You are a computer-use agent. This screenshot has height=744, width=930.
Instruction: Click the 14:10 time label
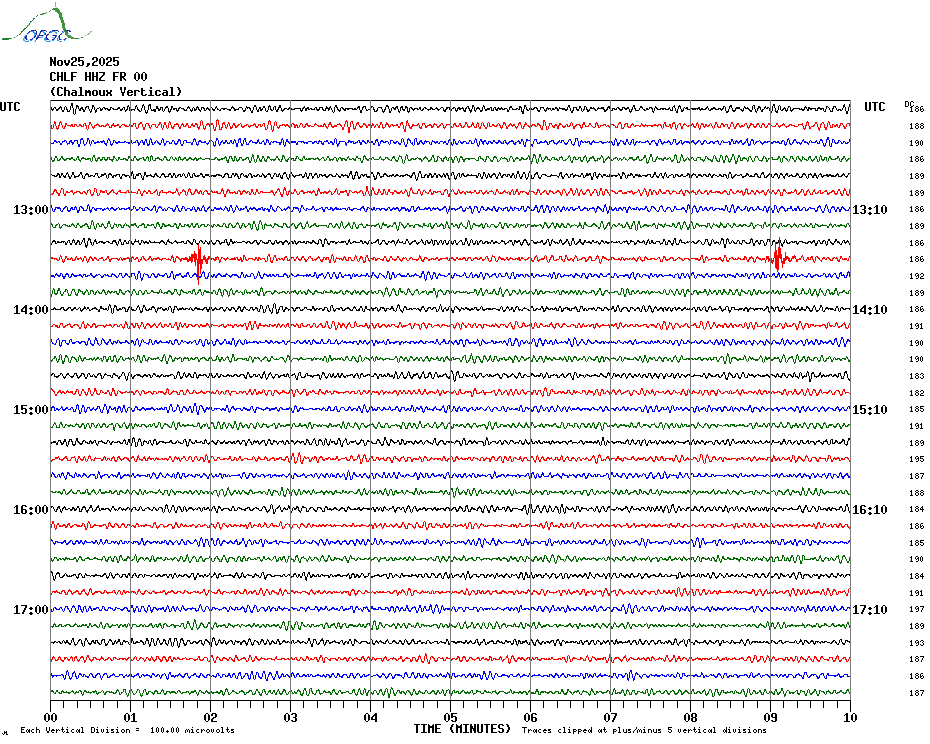[x=870, y=310]
